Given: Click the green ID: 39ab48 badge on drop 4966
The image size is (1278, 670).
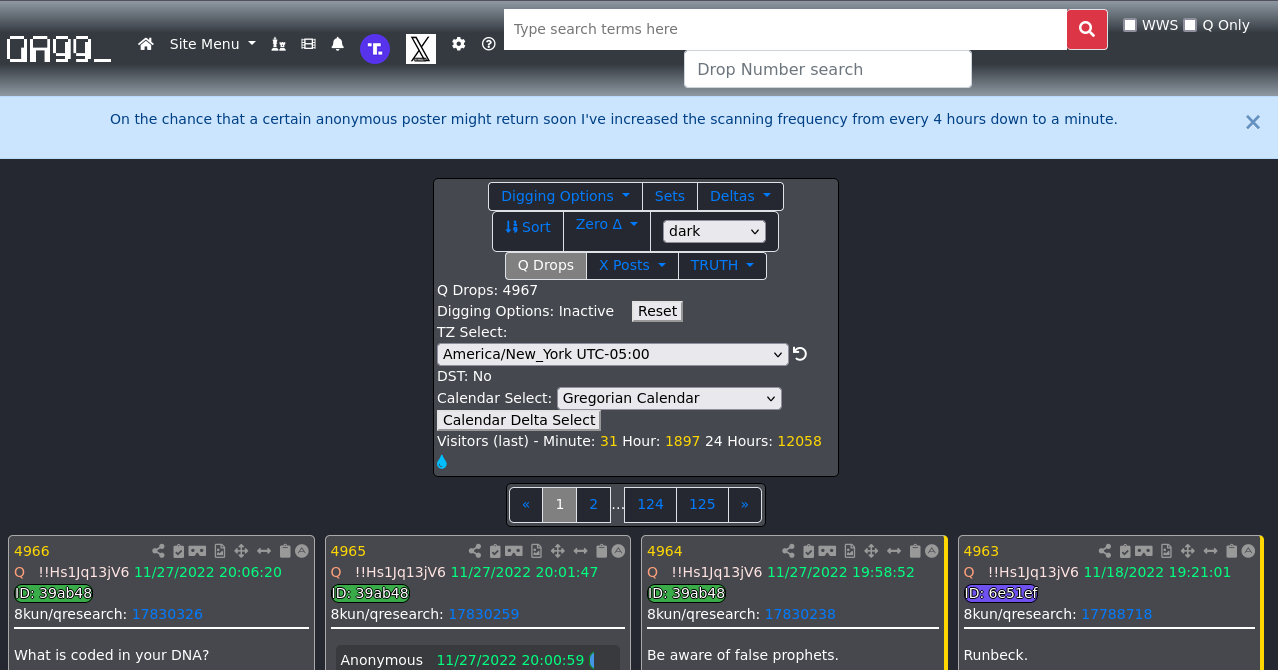Looking at the screenshot, I should tap(53, 593).
